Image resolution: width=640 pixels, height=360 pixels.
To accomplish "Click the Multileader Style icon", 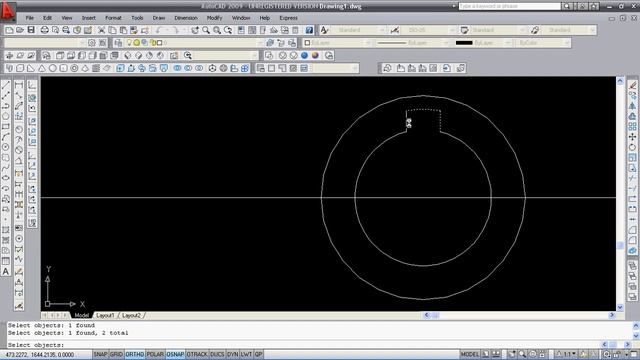I will click(x=535, y=30).
